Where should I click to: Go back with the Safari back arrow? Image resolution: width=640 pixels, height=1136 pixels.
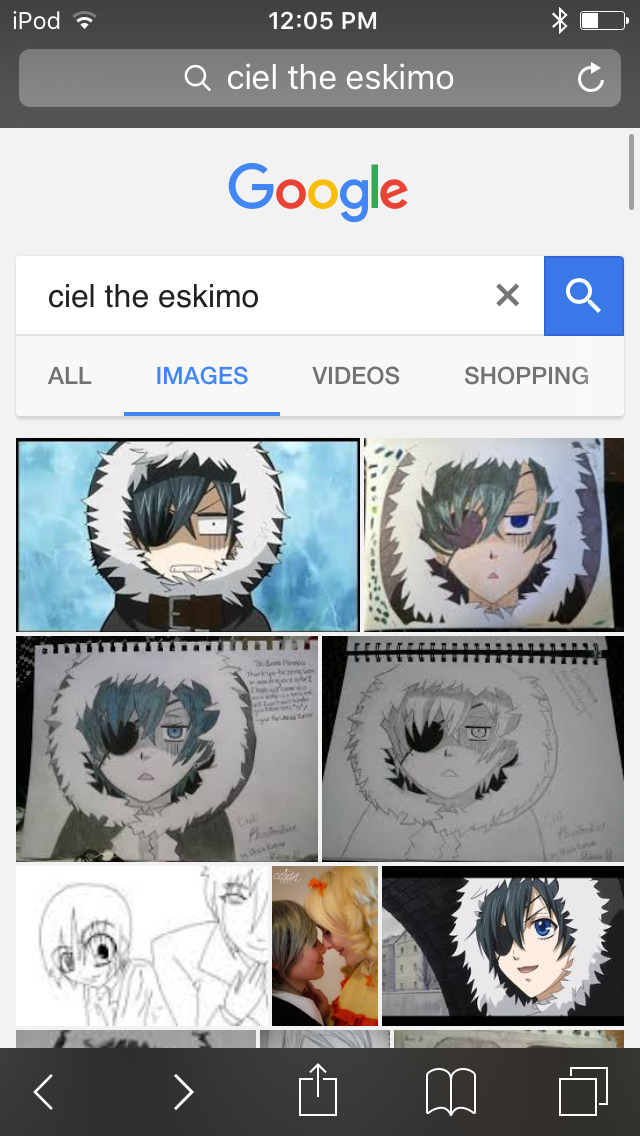[x=44, y=1091]
